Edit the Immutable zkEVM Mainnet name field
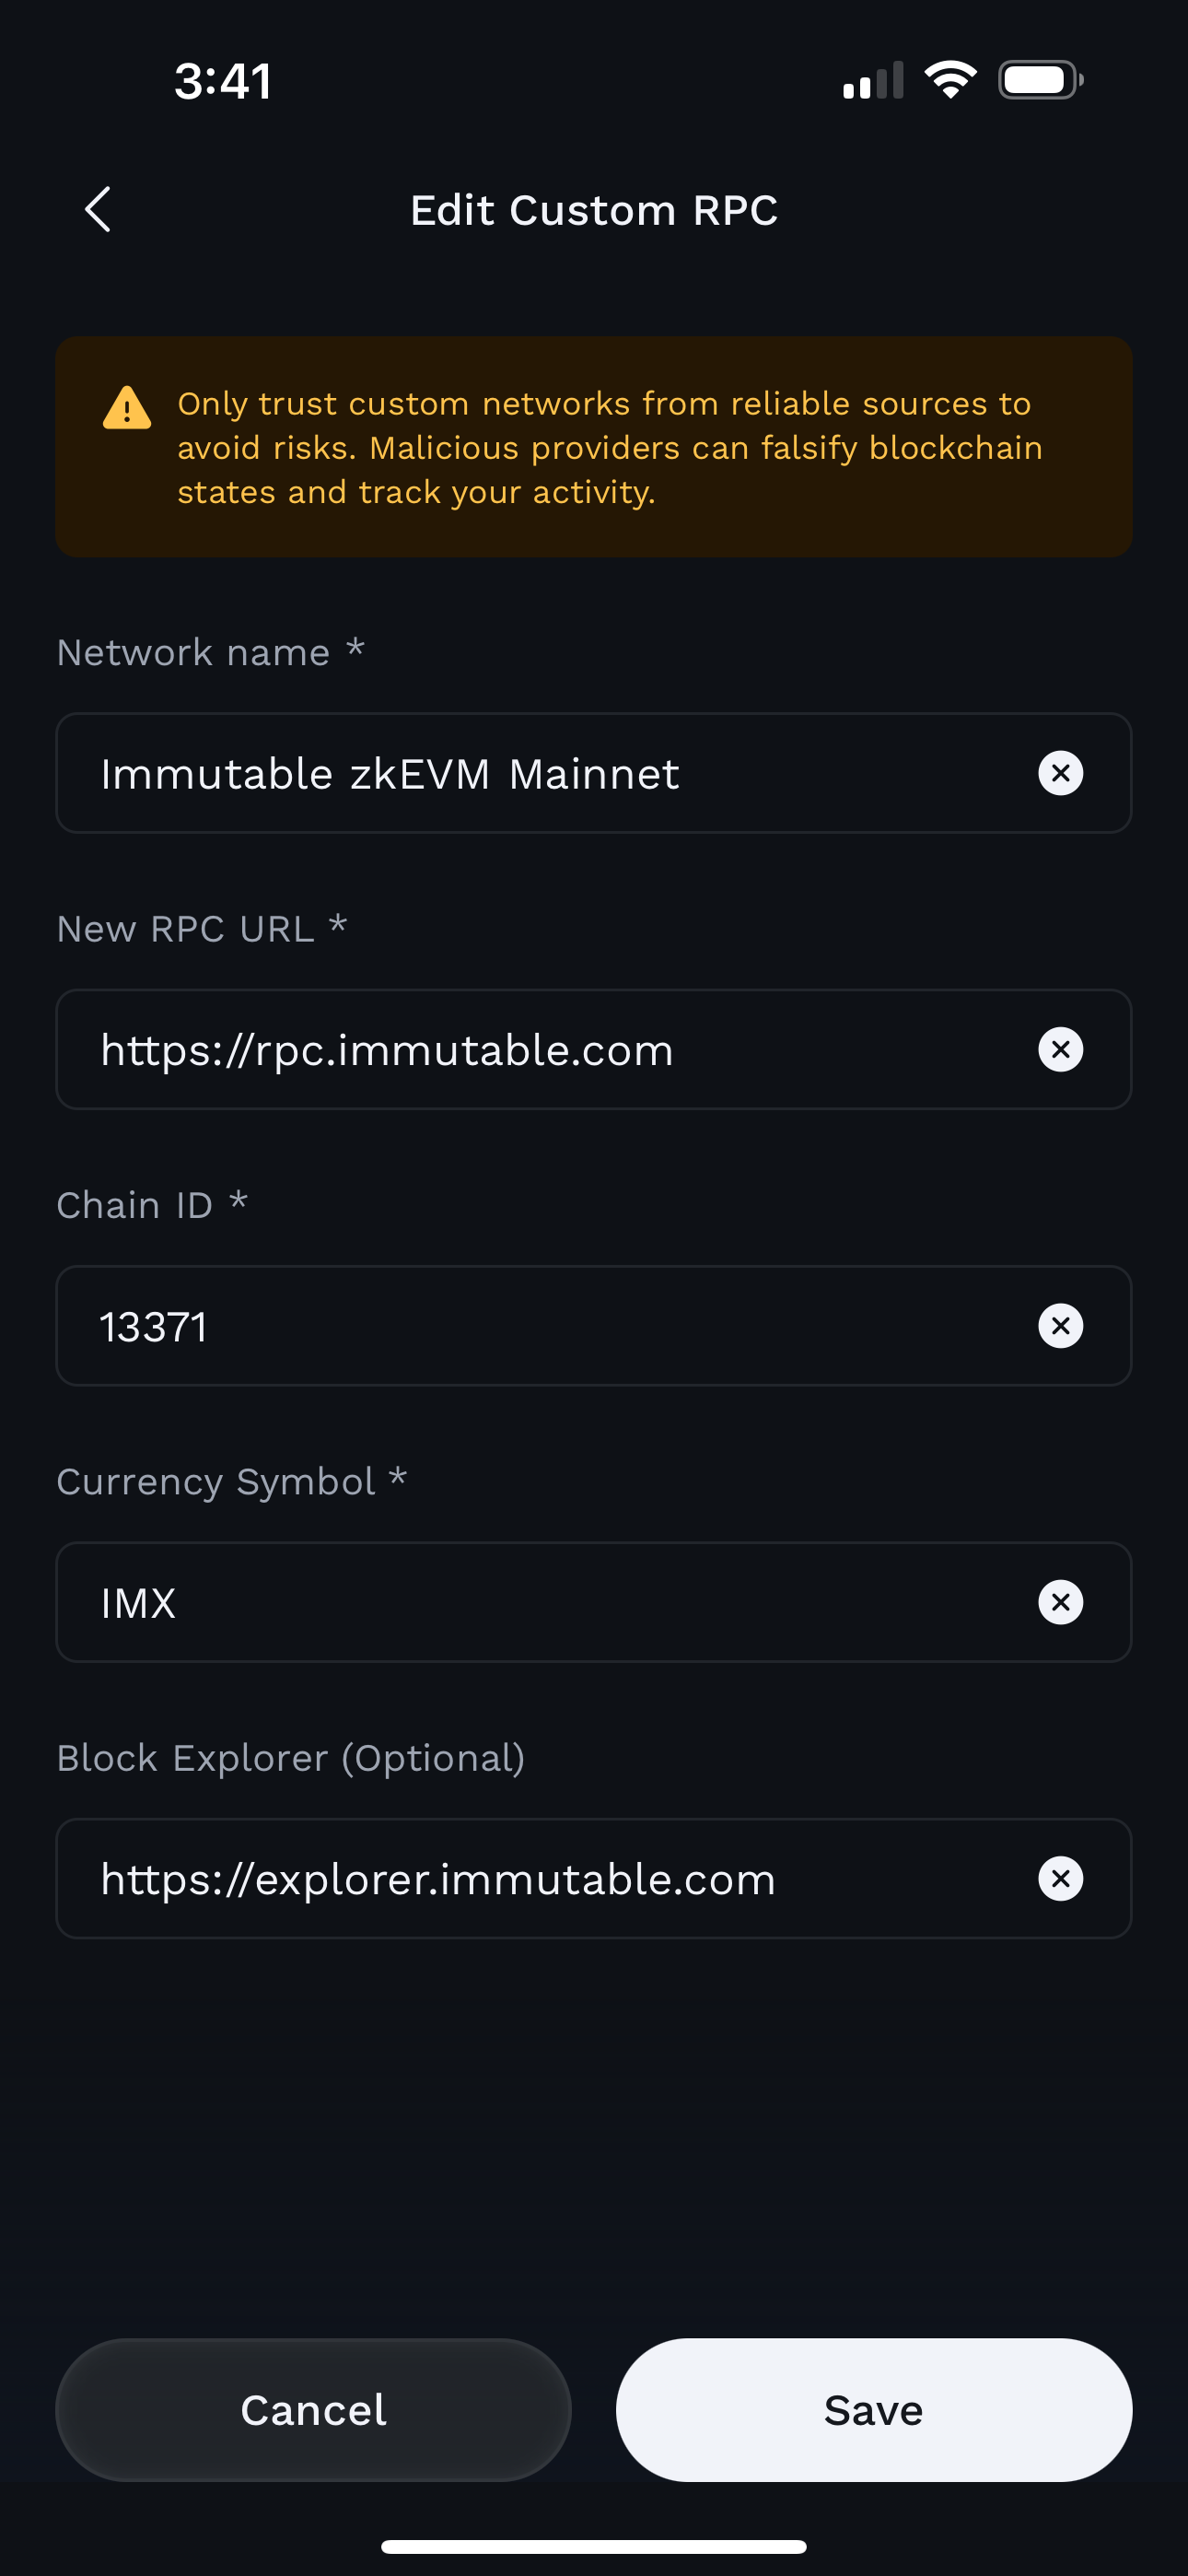Viewport: 1188px width, 2576px height. tap(540, 773)
